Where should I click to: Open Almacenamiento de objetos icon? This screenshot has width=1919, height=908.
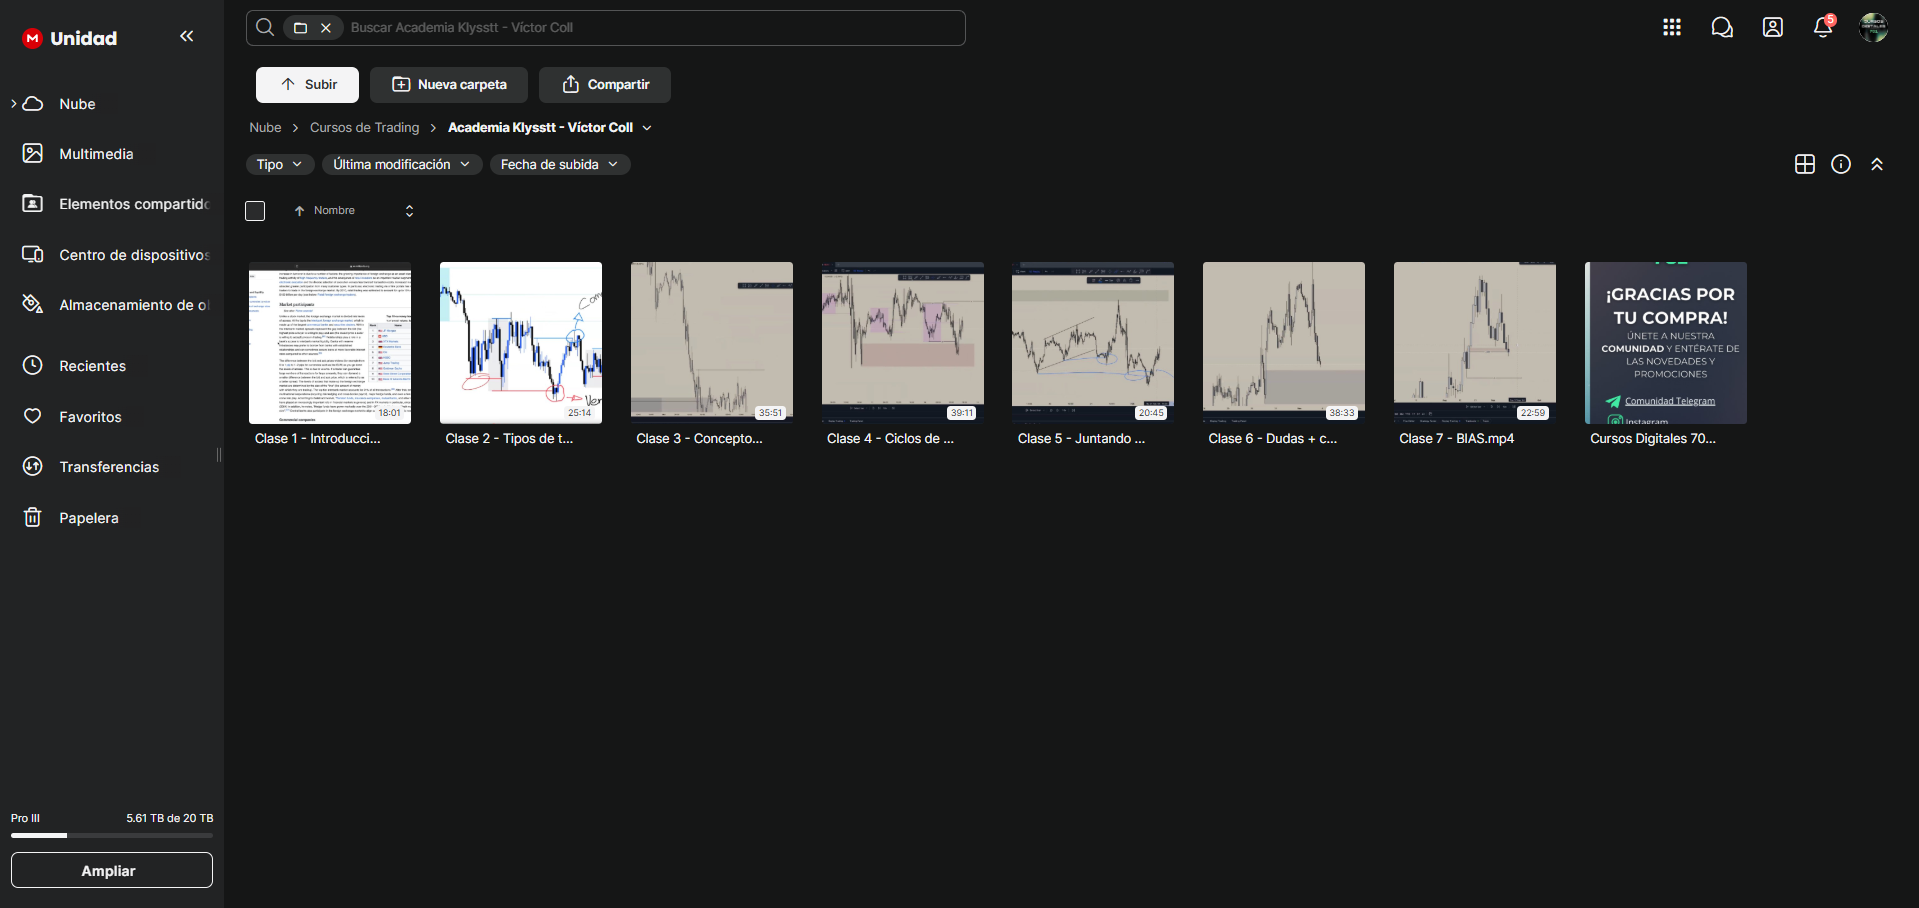(x=33, y=304)
